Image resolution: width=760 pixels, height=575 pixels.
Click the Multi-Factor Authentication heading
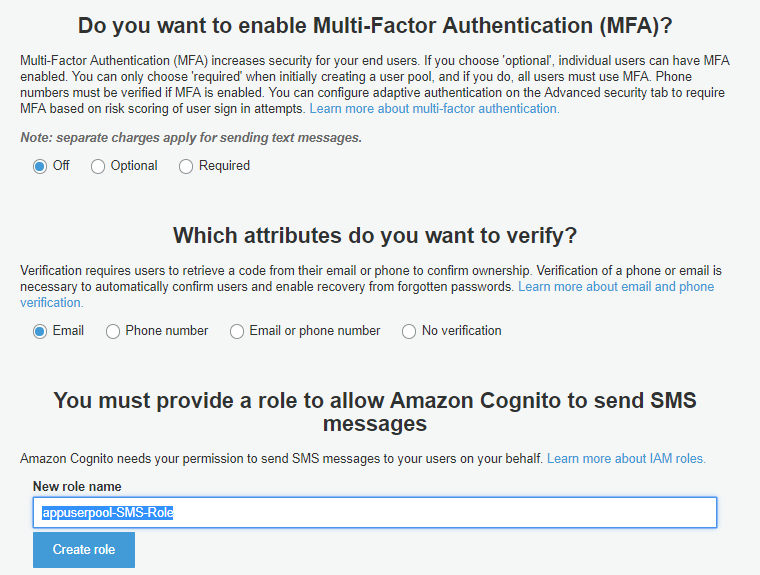coord(375,27)
